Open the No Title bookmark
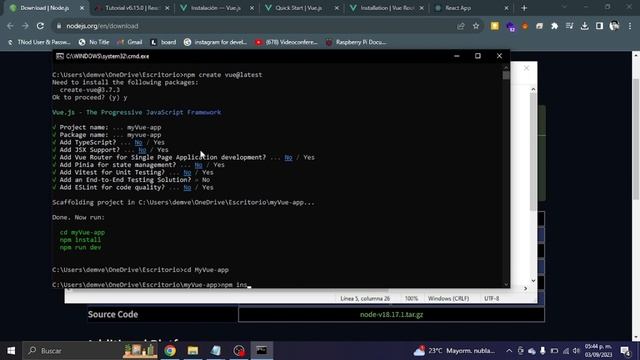Image resolution: width=640 pixels, height=360 pixels. 94,42
